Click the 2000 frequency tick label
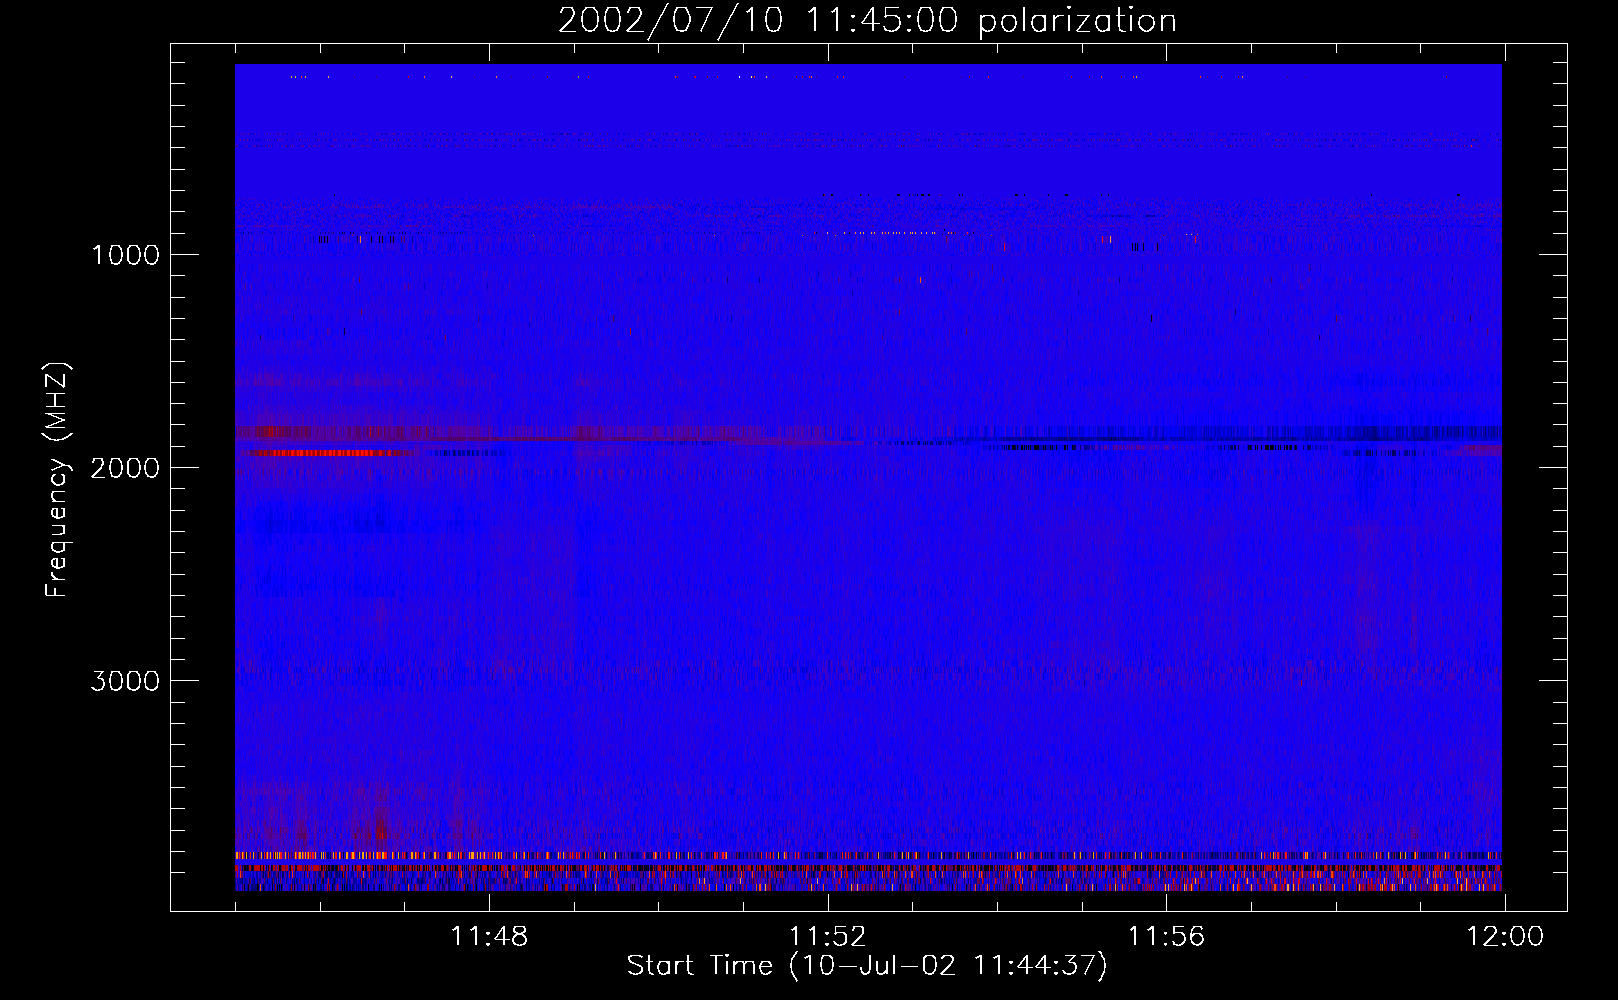This screenshot has height=1000, width=1618. pyautogui.click(x=125, y=468)
